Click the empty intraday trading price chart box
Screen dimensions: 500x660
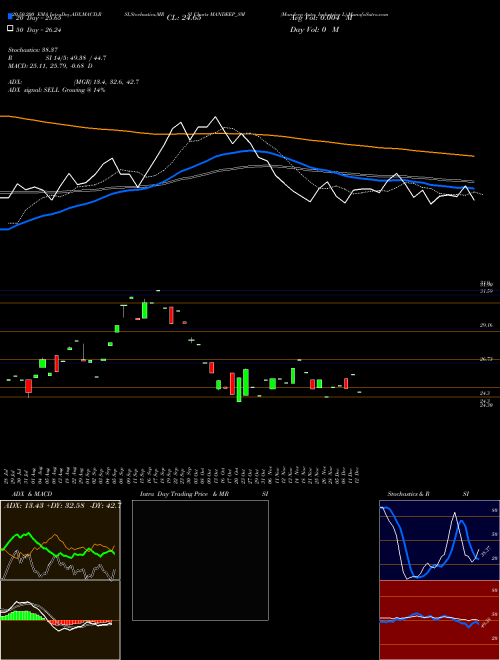click(x=200, y=560)
